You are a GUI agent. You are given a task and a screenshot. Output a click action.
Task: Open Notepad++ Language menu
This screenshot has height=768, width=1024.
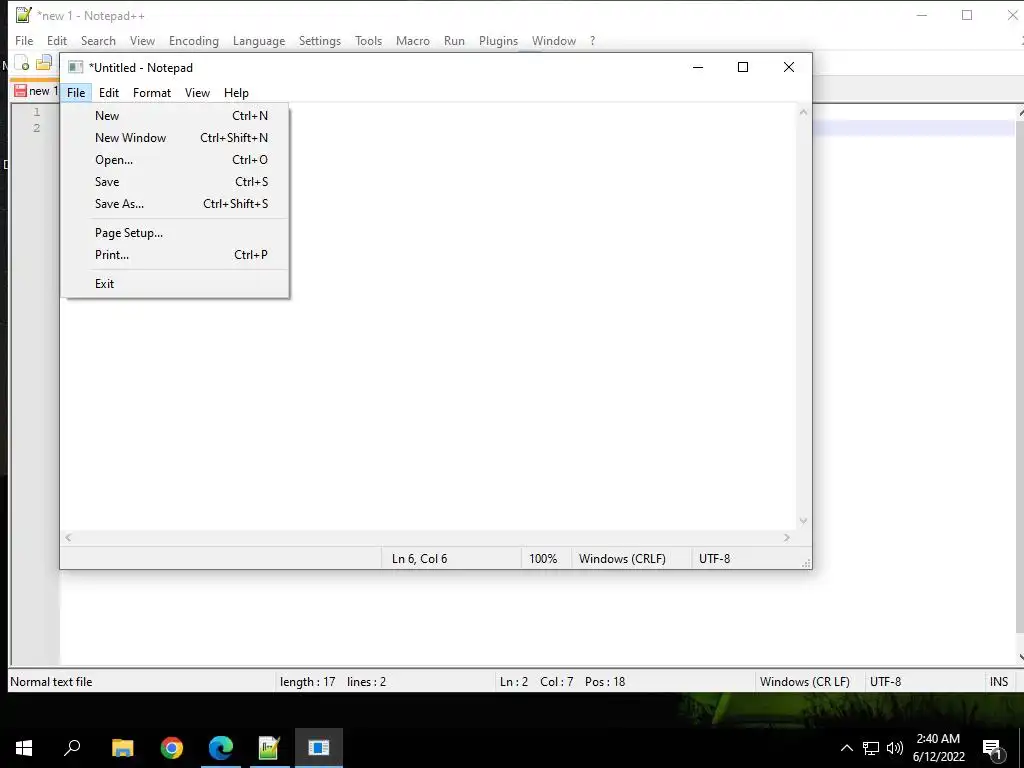[x=259, y=40]
